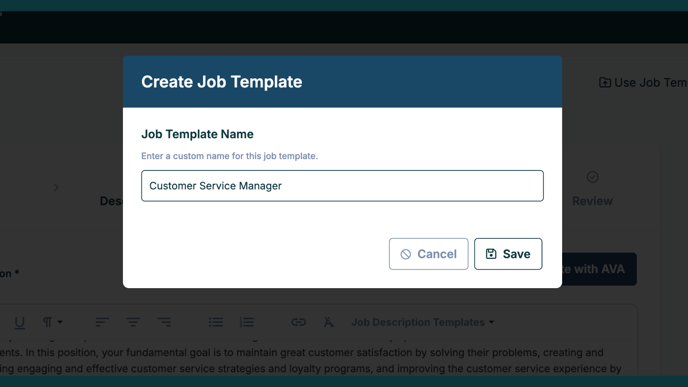The height and width of the screenshot is (387, 688).
Task: Open Job Description Templates dropdown
Action: click(x=423, y=322)
